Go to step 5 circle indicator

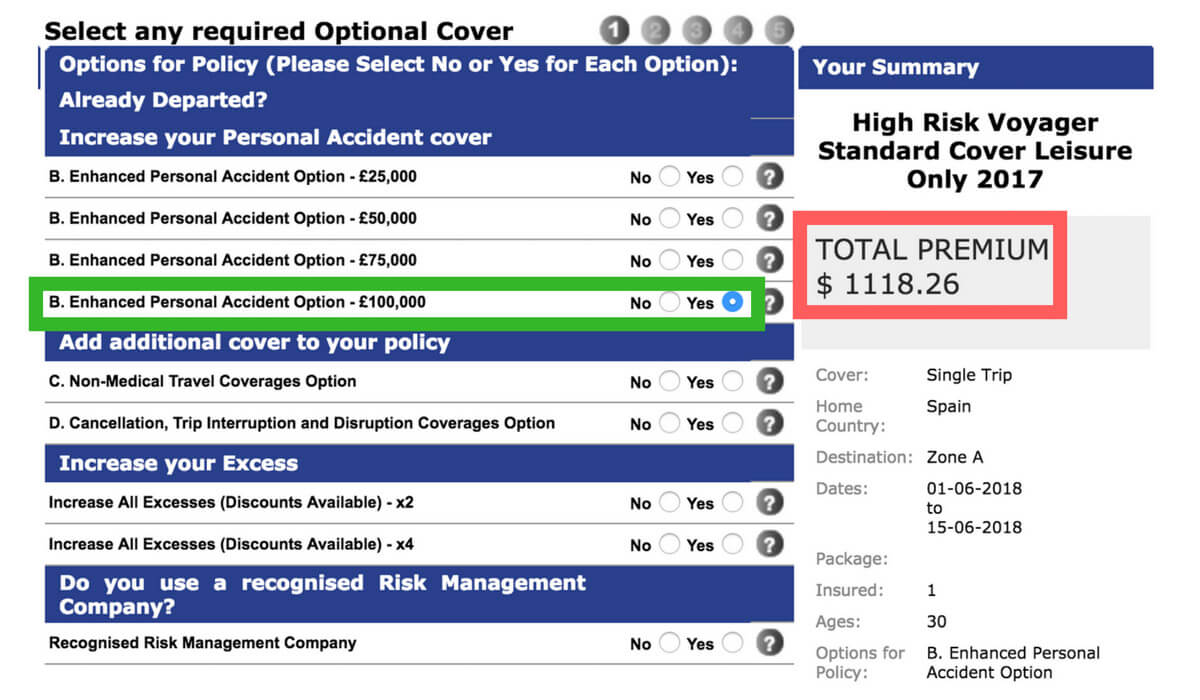pyautogui.click(x=779, y=31)
